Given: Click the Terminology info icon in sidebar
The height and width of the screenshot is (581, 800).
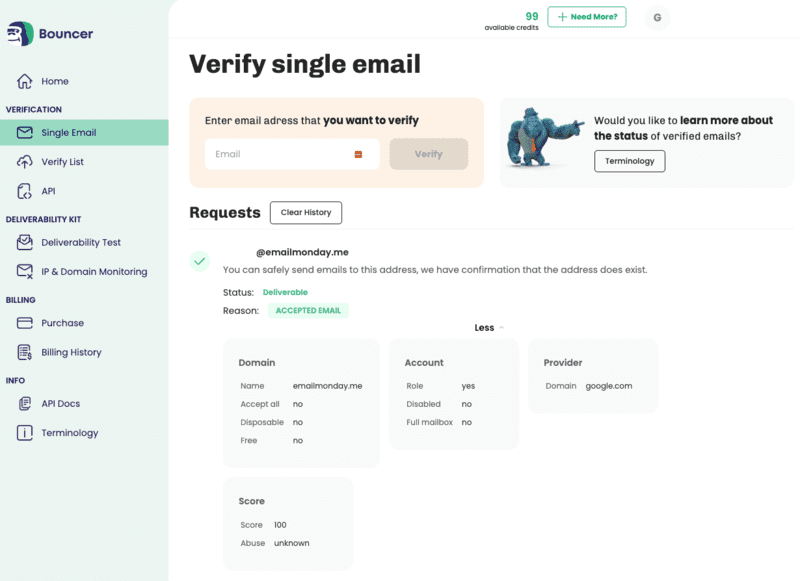Looking at the screenshot, I should point(24,433).
